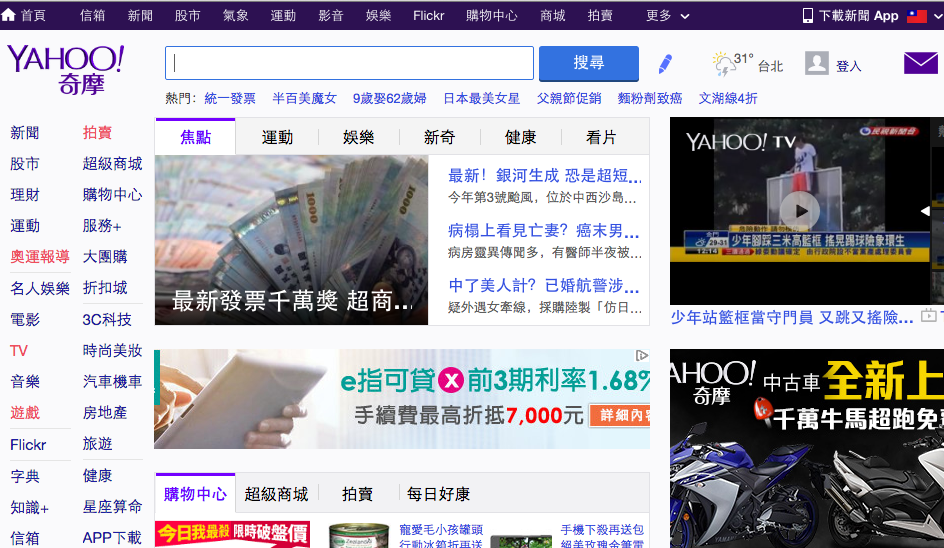This screenshot has height=548, width=944.
Task: Click the white arrow on video side
Action: pyautogui.click(x=925, y=211)
